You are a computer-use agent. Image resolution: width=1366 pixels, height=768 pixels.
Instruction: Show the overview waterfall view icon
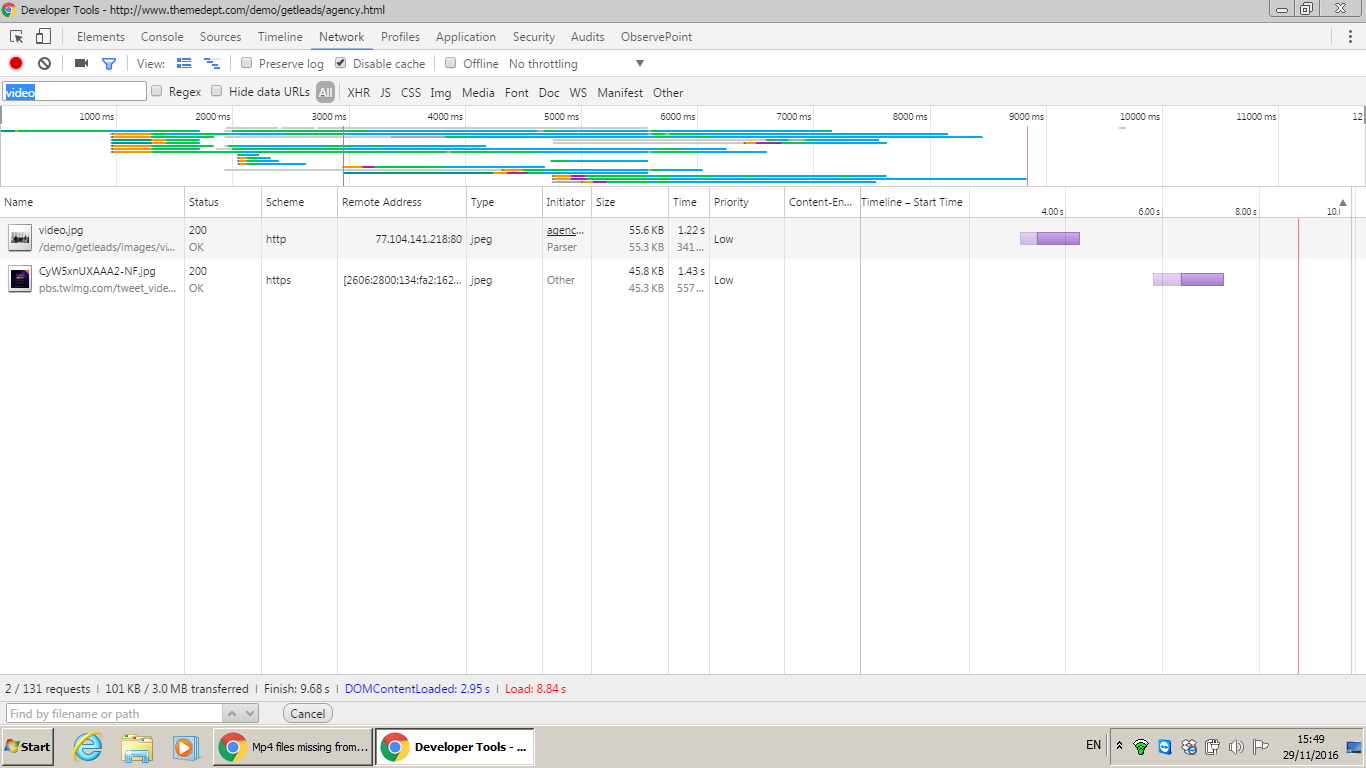pos(211,63)
